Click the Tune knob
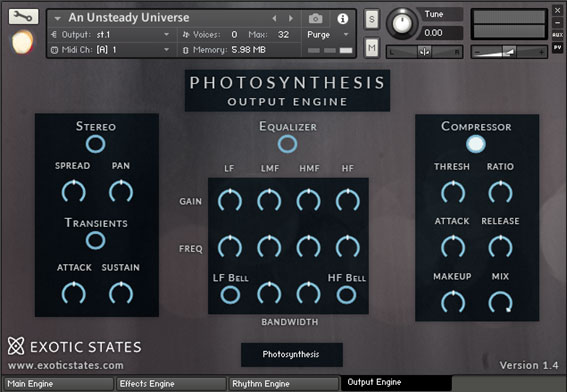This screenshot has width=567, height=392. [402, 23]
